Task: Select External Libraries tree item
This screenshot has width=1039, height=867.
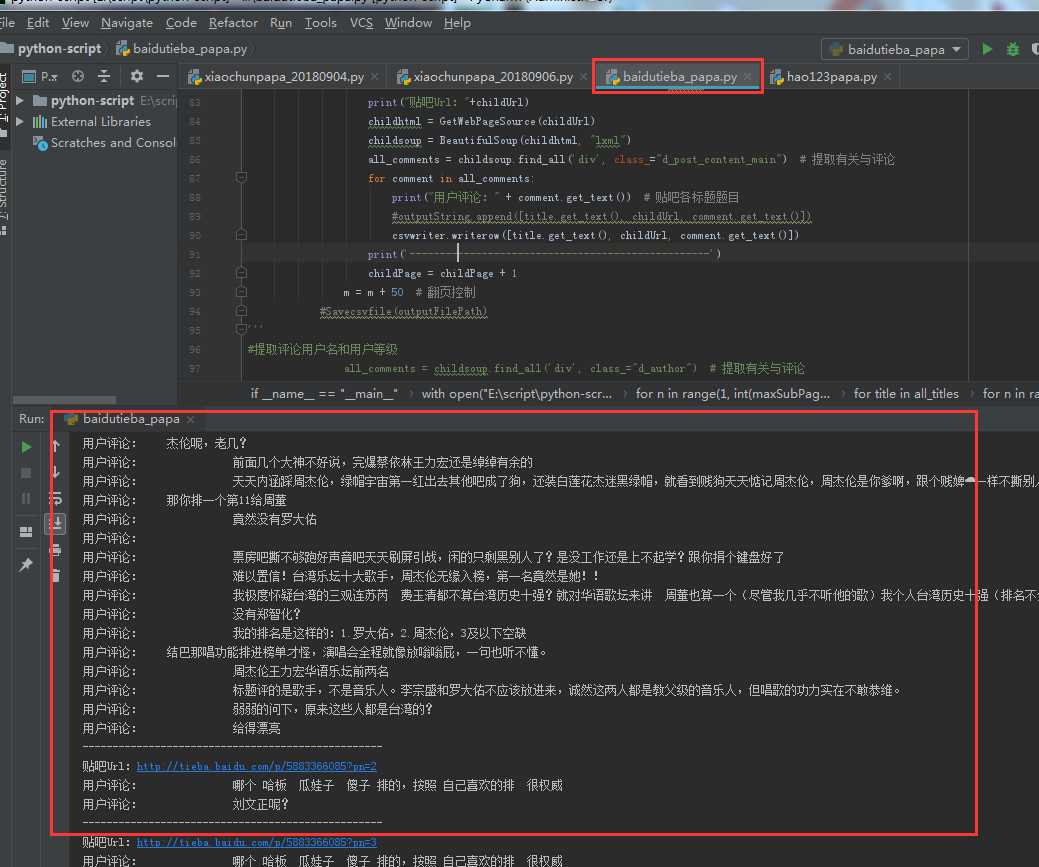Action: pyautogui.click(x=92, y=122)
